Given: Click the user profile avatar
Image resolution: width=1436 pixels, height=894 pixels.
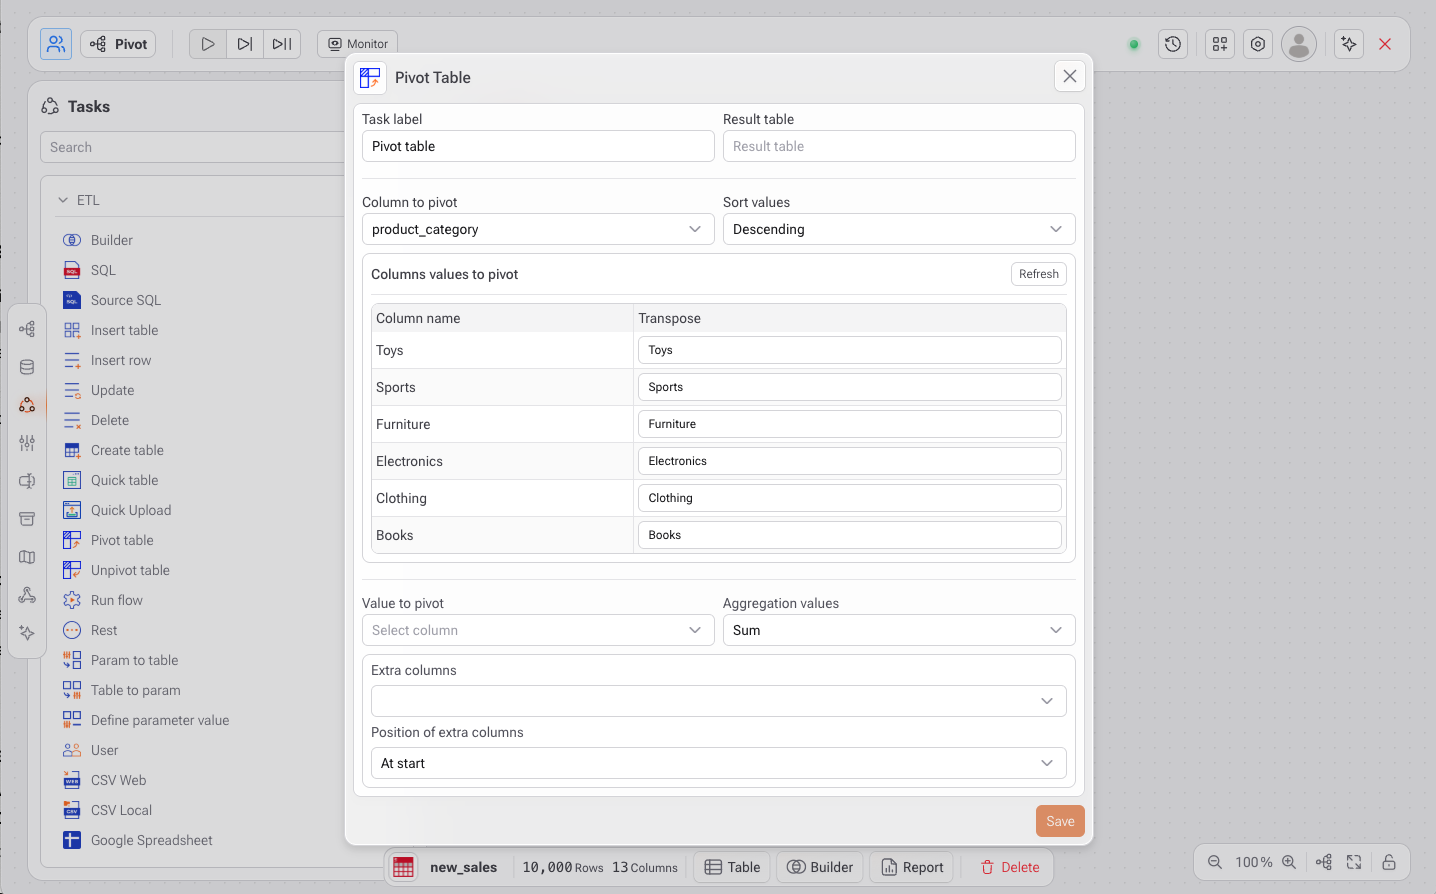Looking at the screenshot, I should point(1299,44).
